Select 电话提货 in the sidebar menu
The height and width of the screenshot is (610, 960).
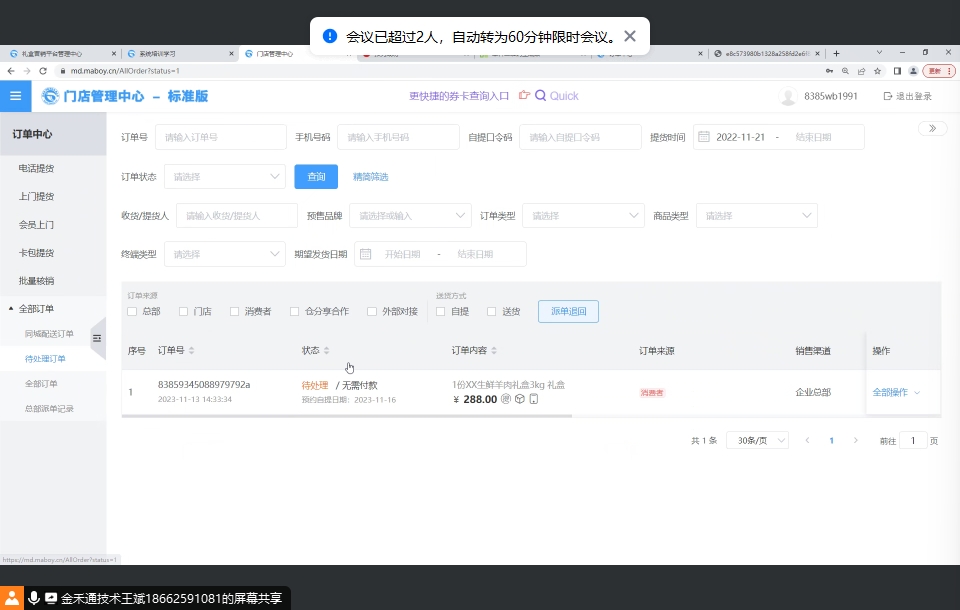(37, 169)
